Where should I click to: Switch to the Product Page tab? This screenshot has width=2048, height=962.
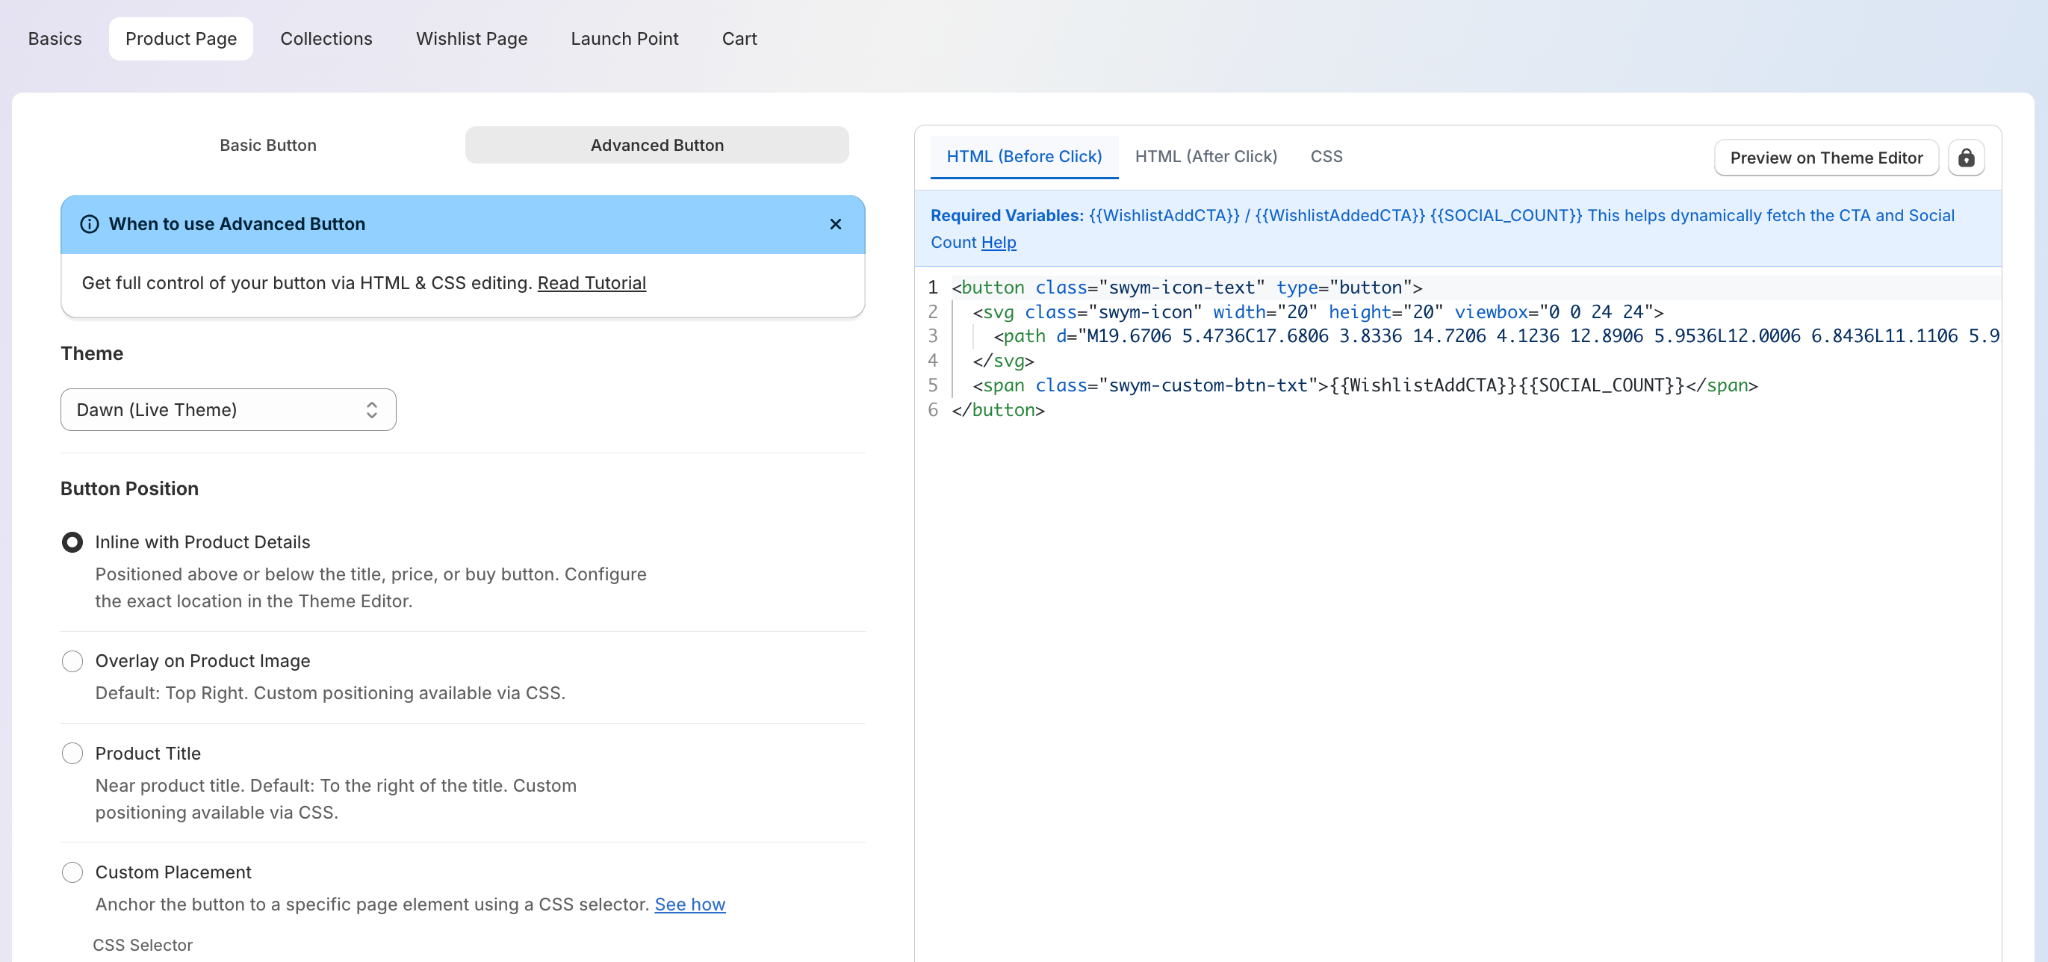pos(181,39)
